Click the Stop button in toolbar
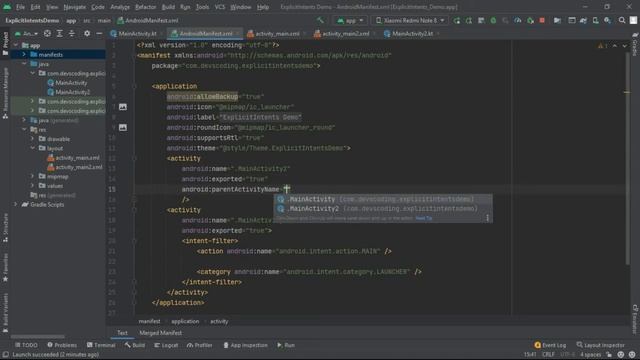 (x=542, y=20)
